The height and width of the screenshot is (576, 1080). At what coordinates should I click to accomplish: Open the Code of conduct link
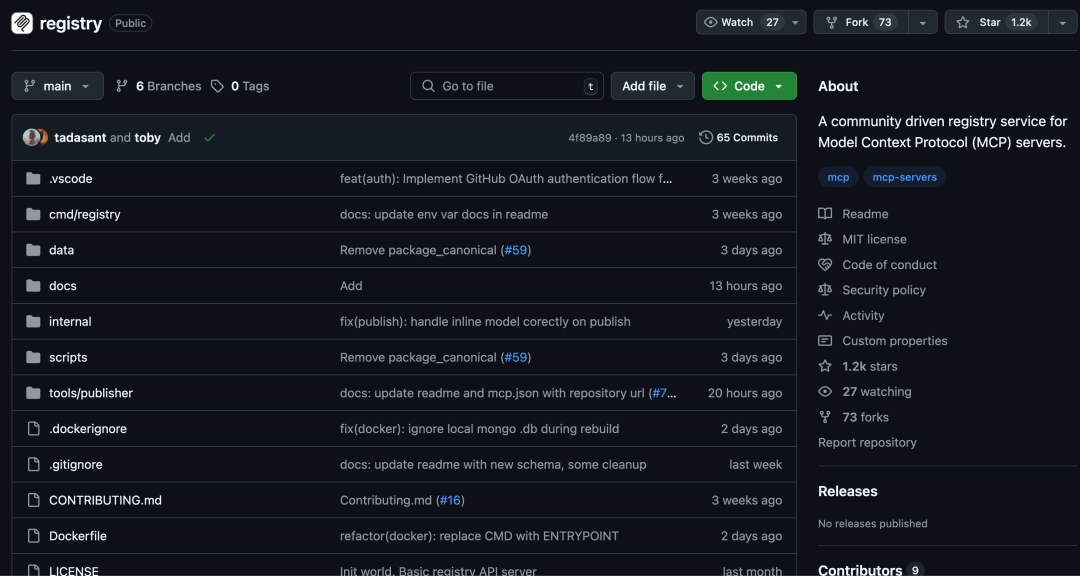(x=889, y=265)
